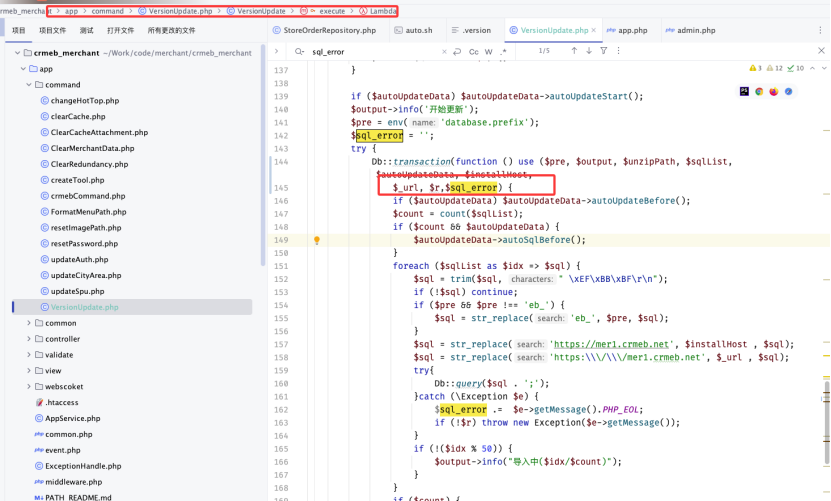The image size is (831, 501).
Task: Toggle whole words (W) search option
Action: (486, 51)
